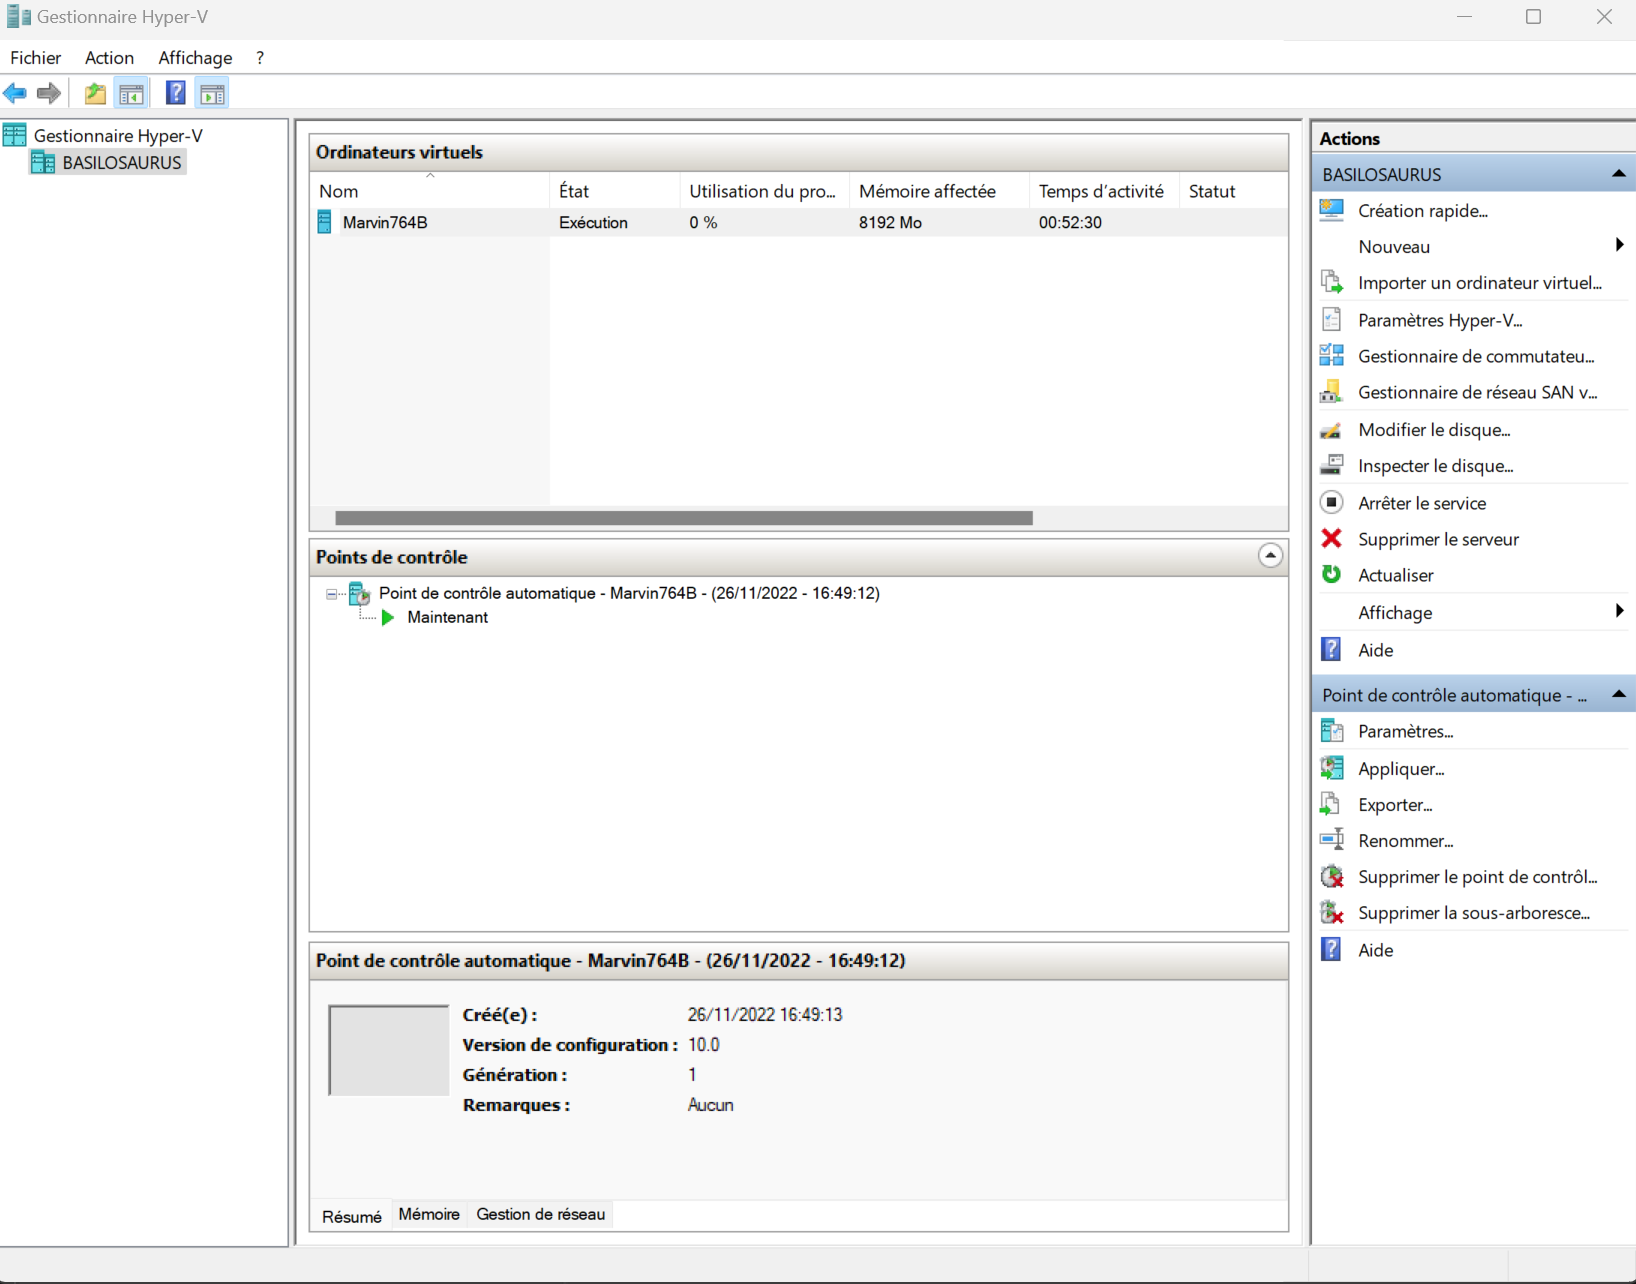Open the Affichage menu in menu bar
This screenshot has width=1636, height=1284.
(x=195, y=58)
